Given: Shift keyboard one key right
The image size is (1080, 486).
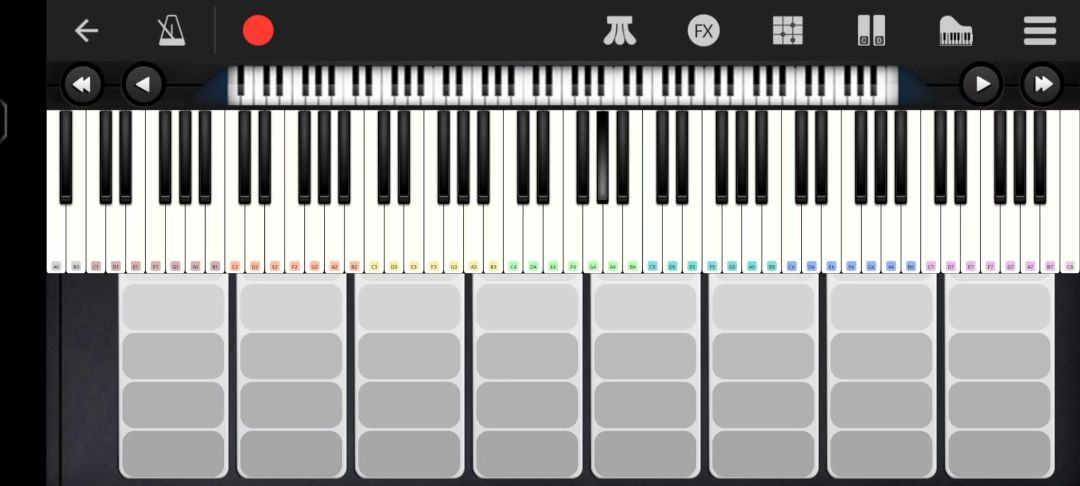Looking at the screenshot, I should pyautogui.click(x=982, y=85).
